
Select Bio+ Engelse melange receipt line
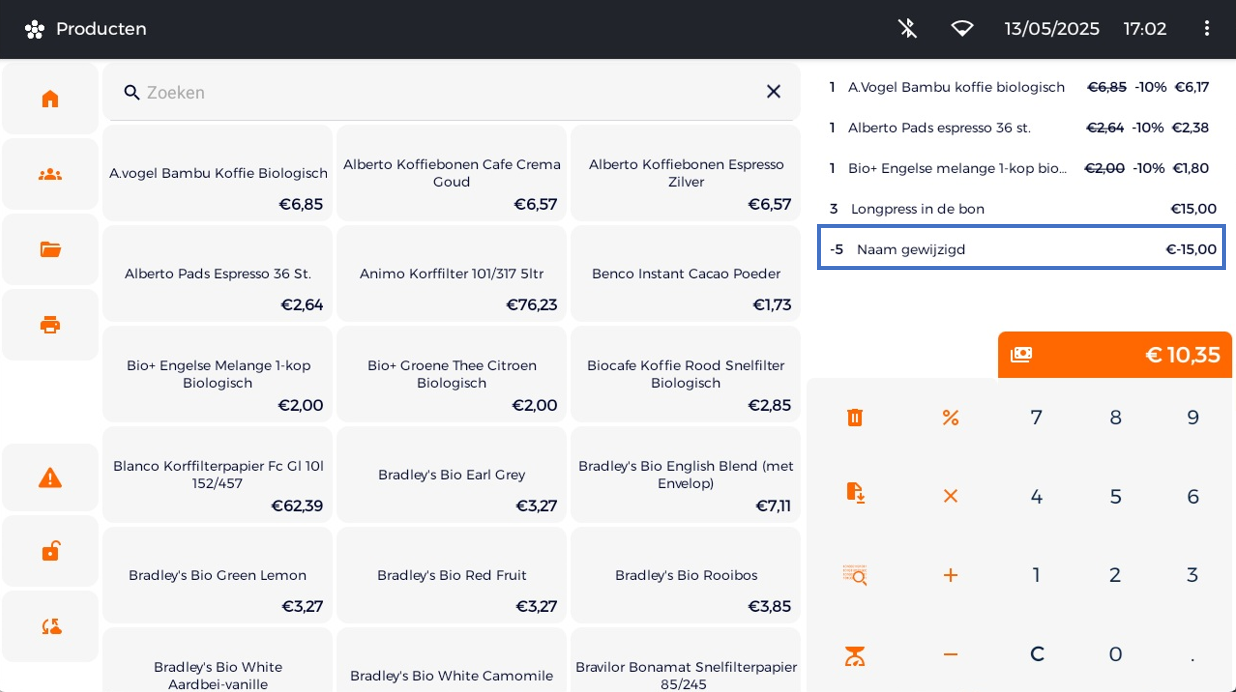point(1021,168)
